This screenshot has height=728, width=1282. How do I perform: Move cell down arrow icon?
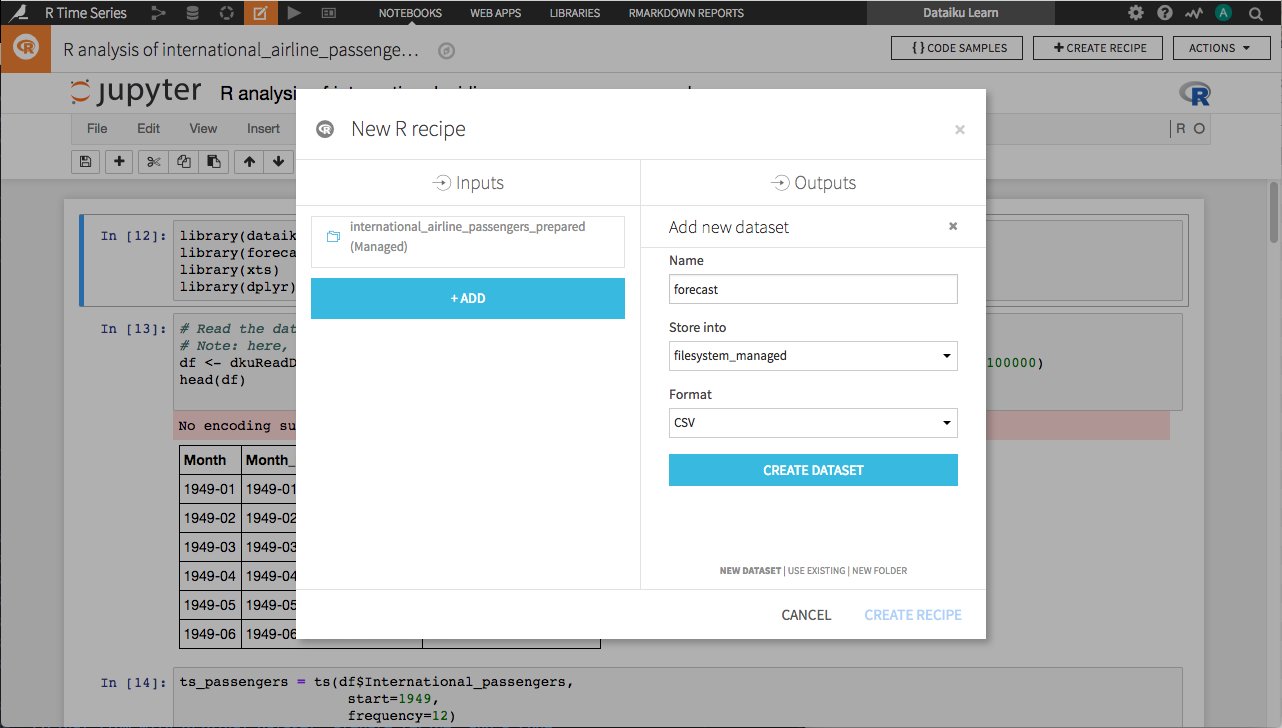(x=278, y=161)
